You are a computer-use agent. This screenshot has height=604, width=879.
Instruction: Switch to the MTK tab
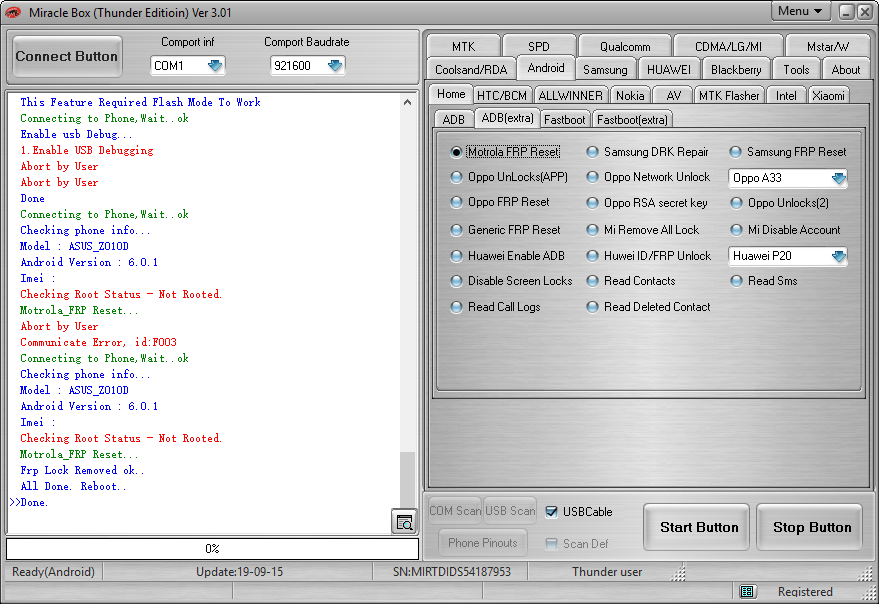463,46
